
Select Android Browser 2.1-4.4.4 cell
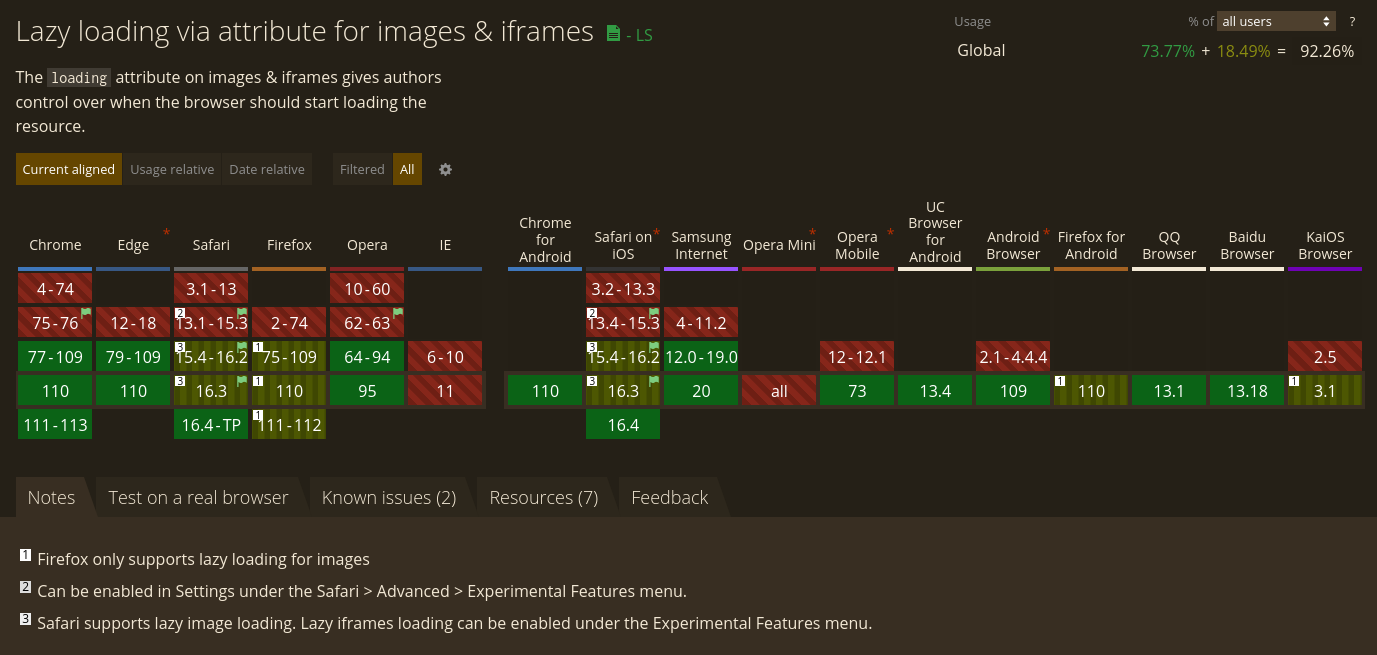tap(1013, 357)
